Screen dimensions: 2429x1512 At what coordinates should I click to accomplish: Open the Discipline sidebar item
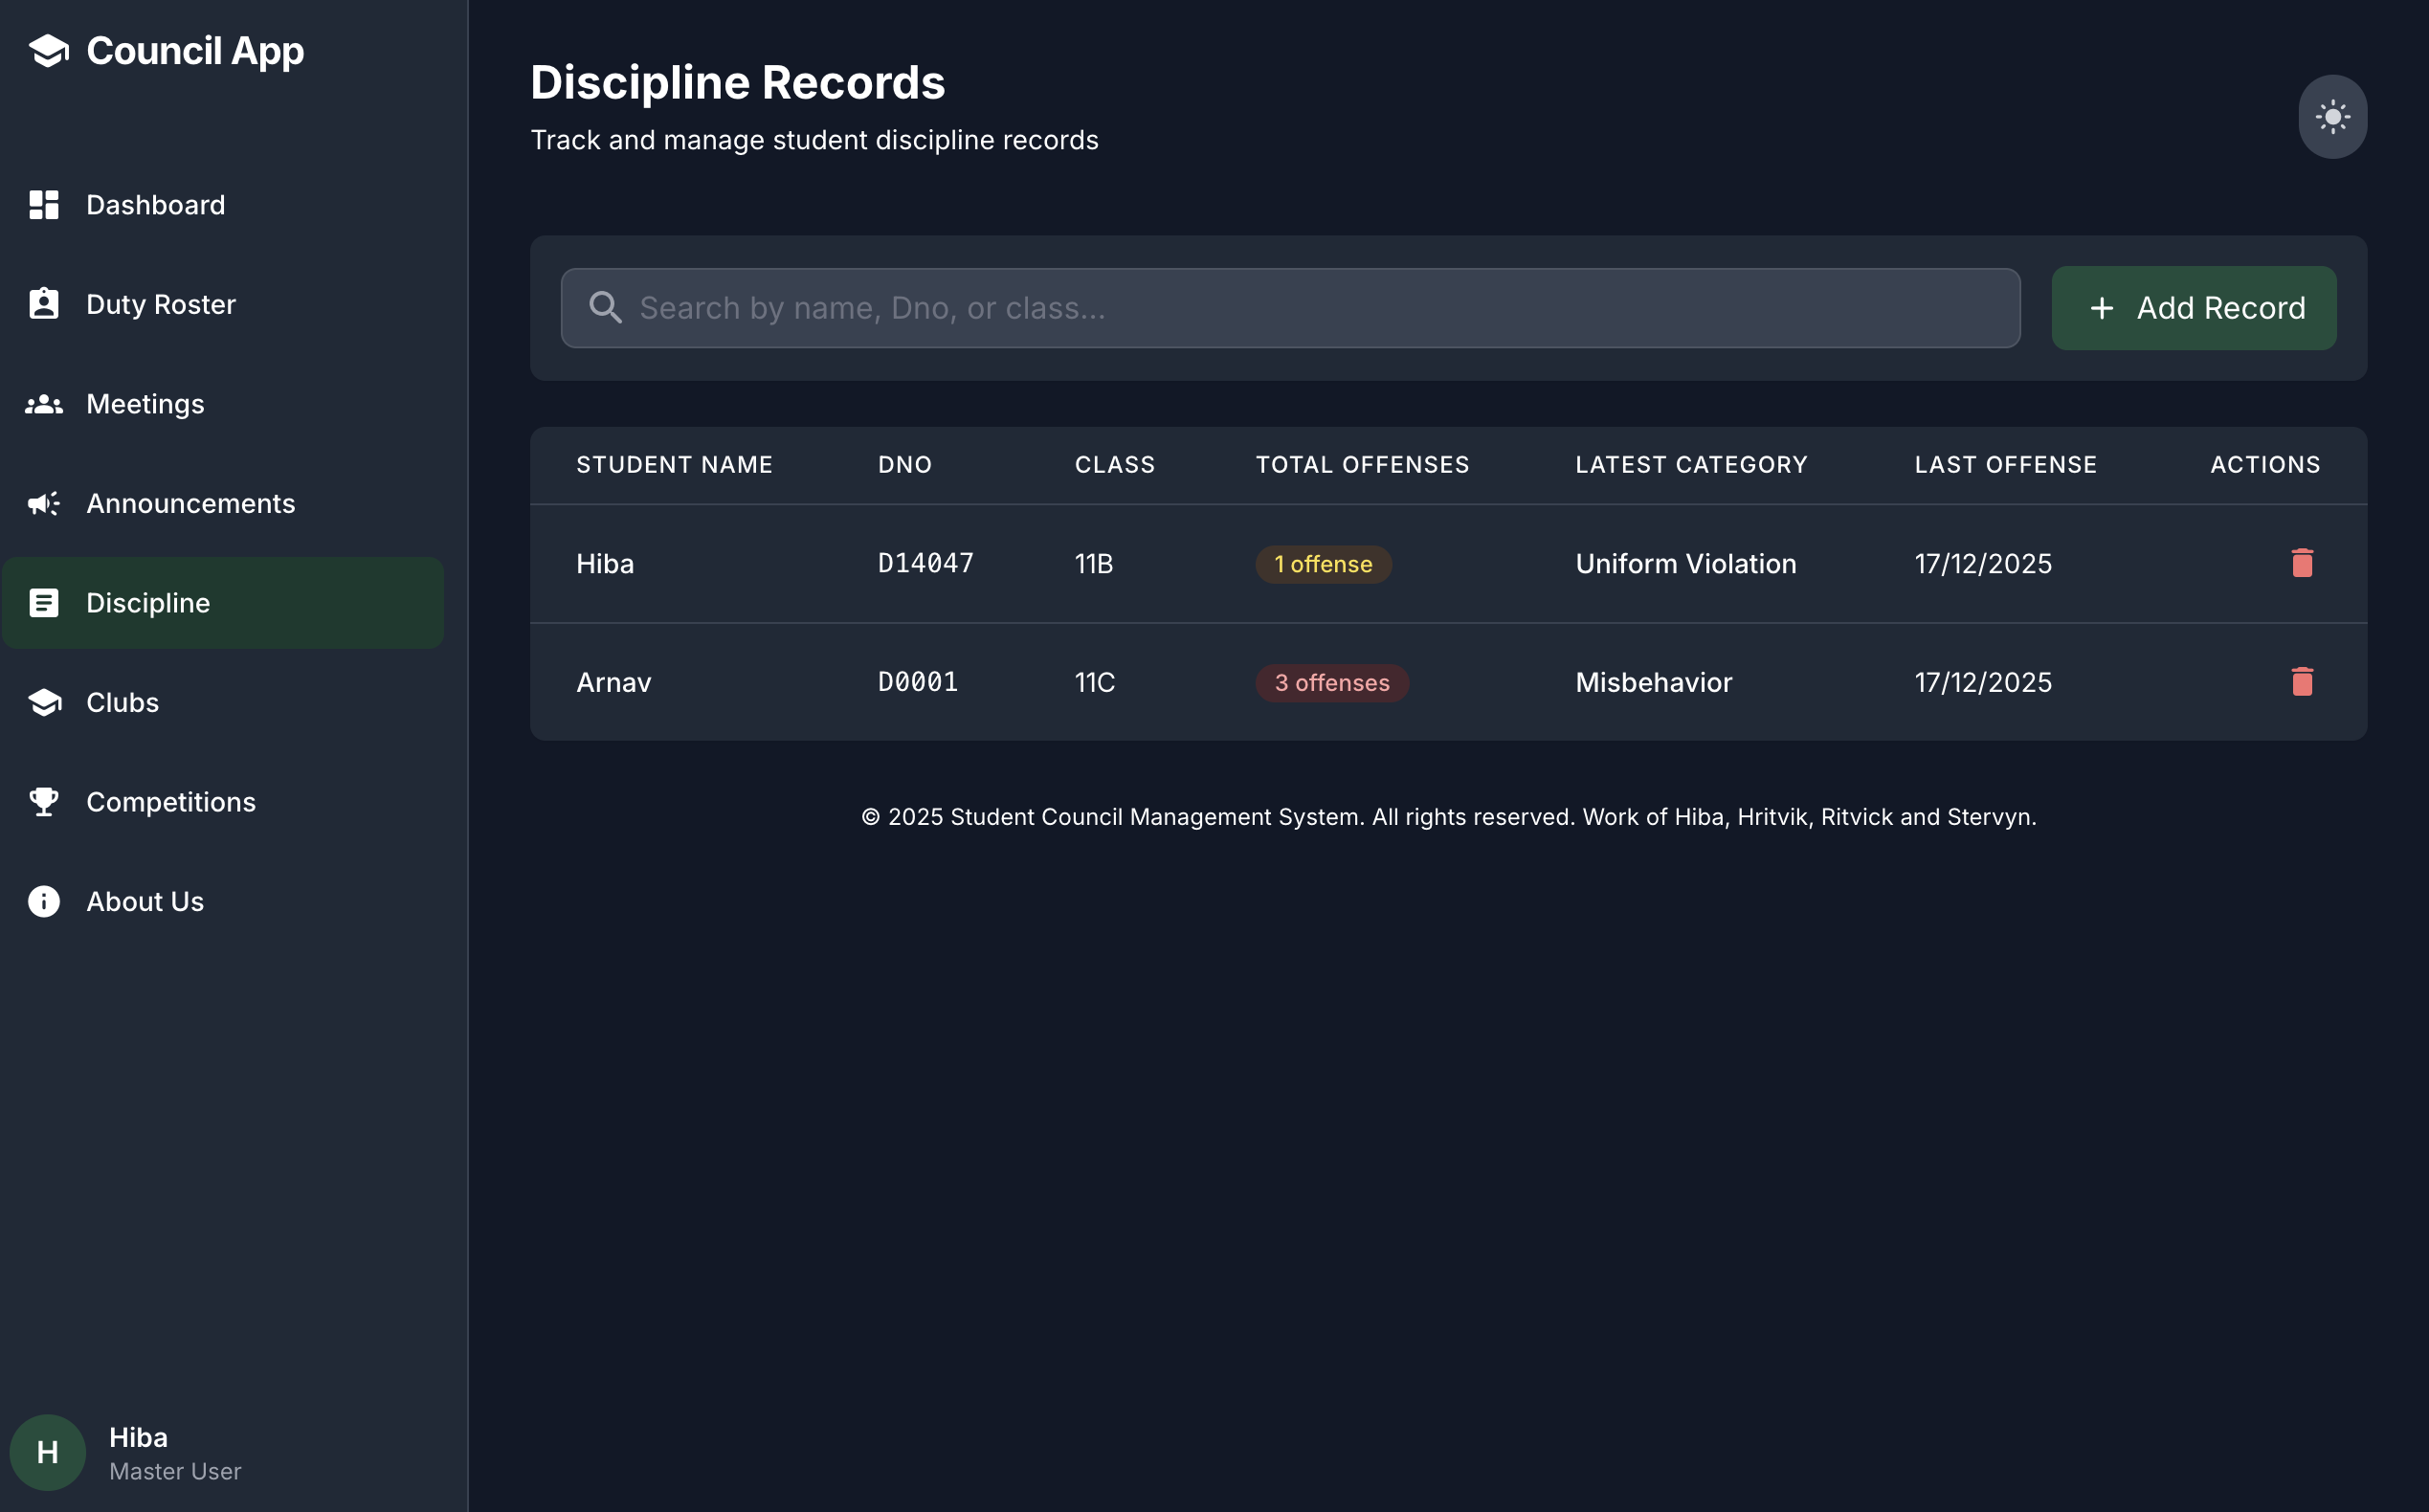tap(148, 603)
